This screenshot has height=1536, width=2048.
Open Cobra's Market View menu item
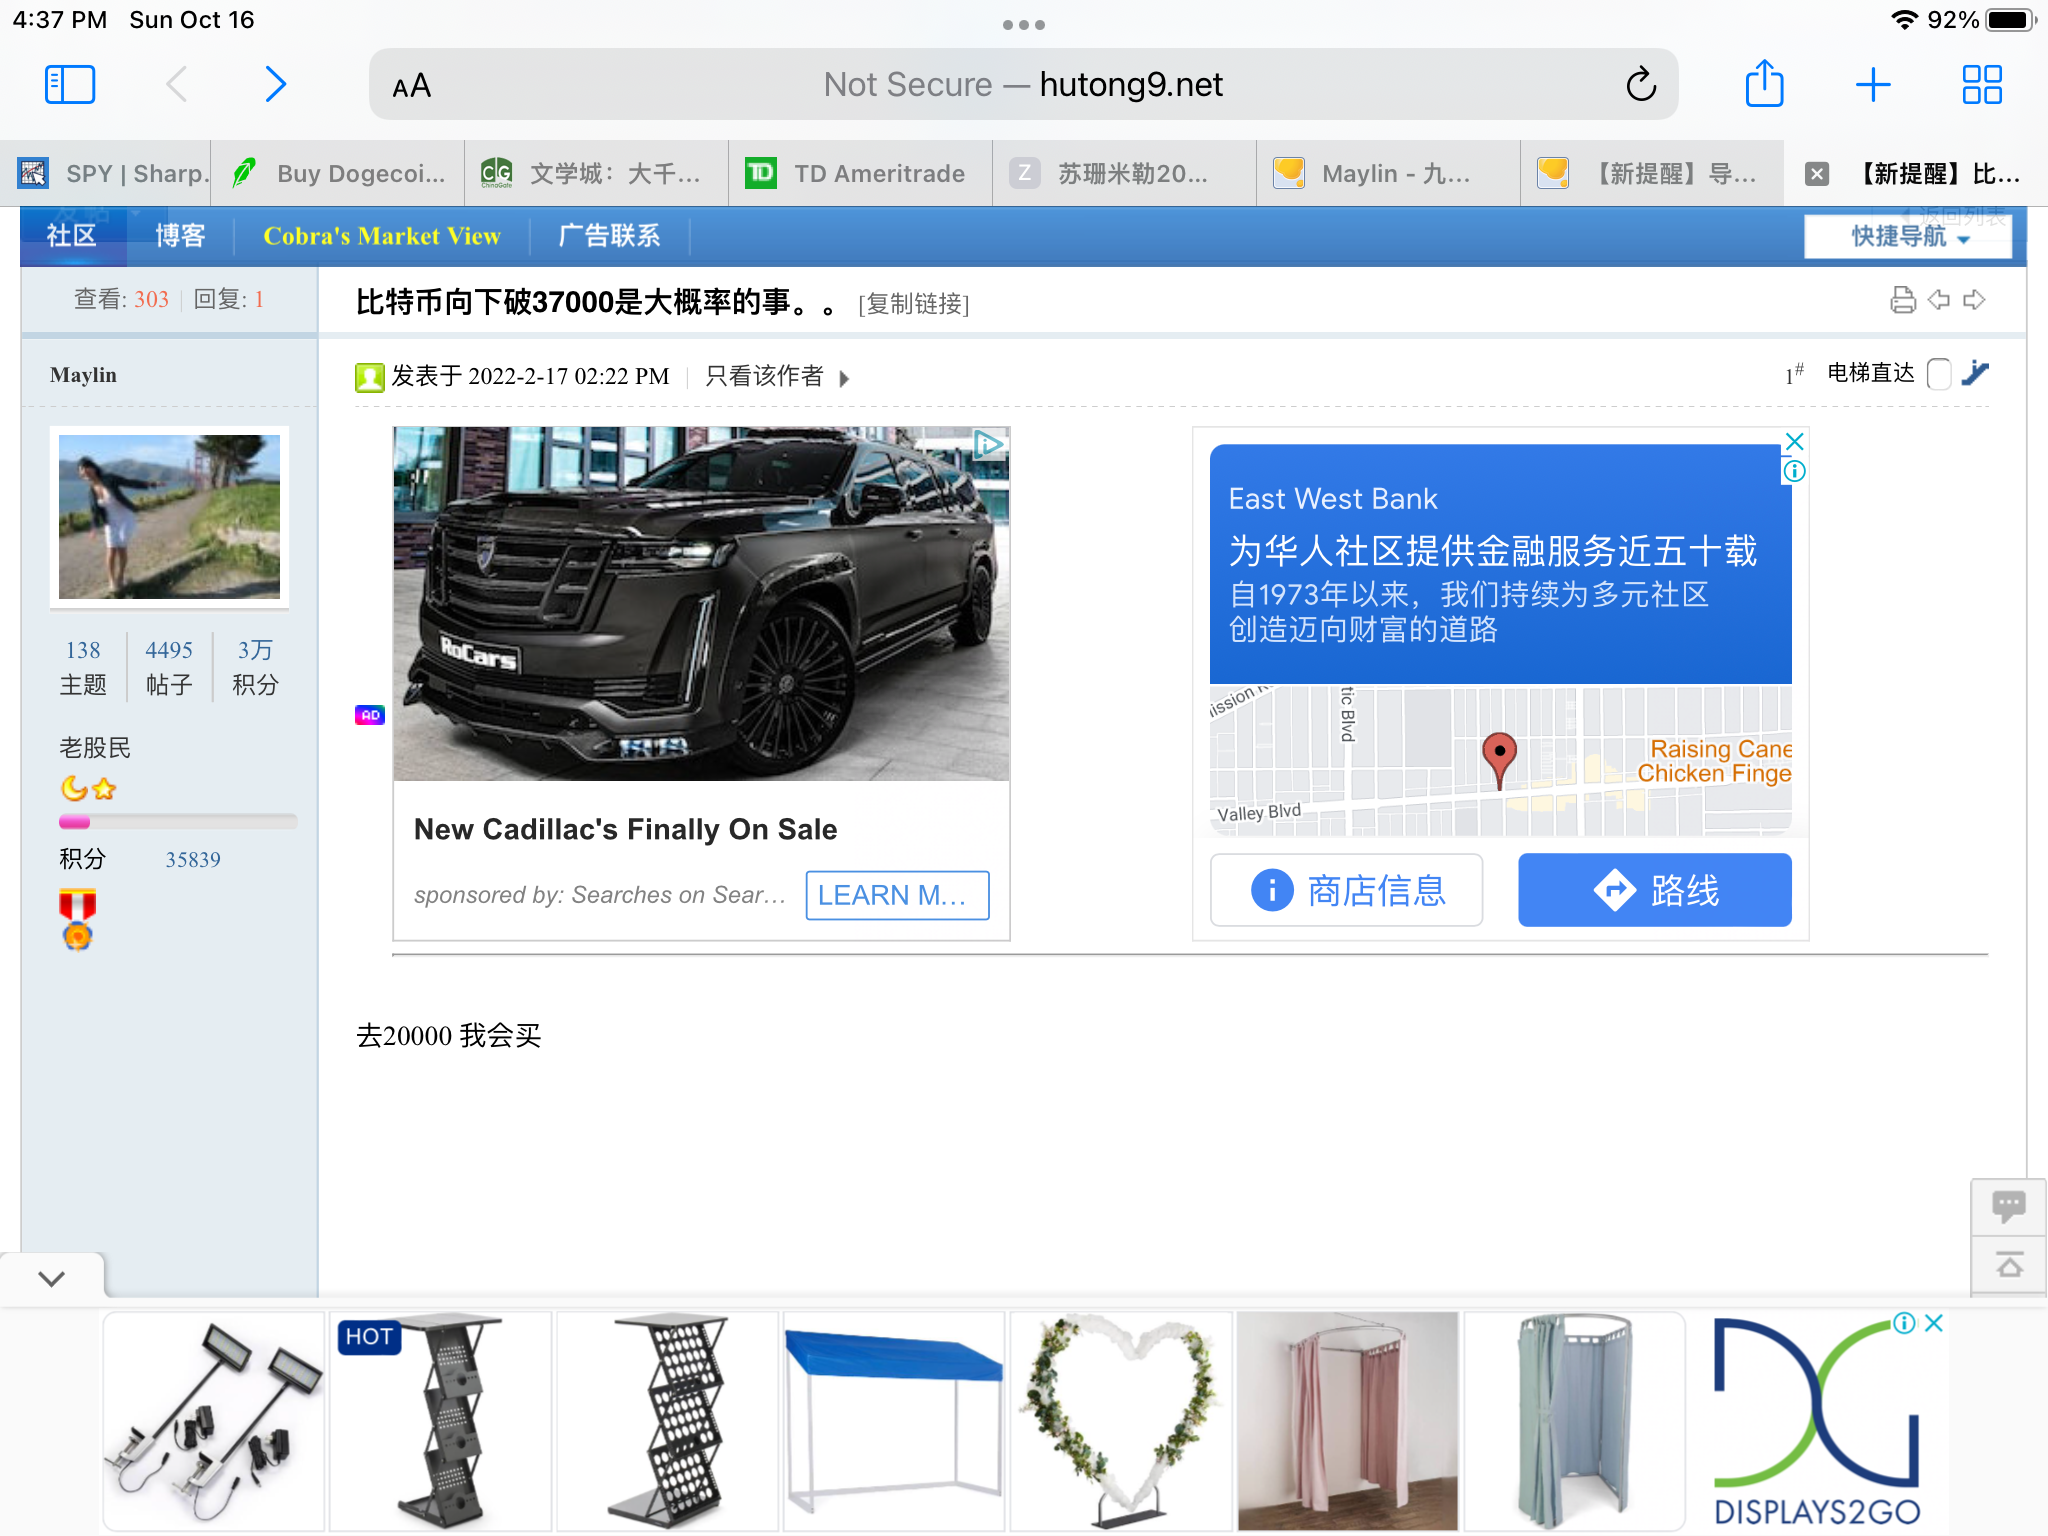(381, 236)
